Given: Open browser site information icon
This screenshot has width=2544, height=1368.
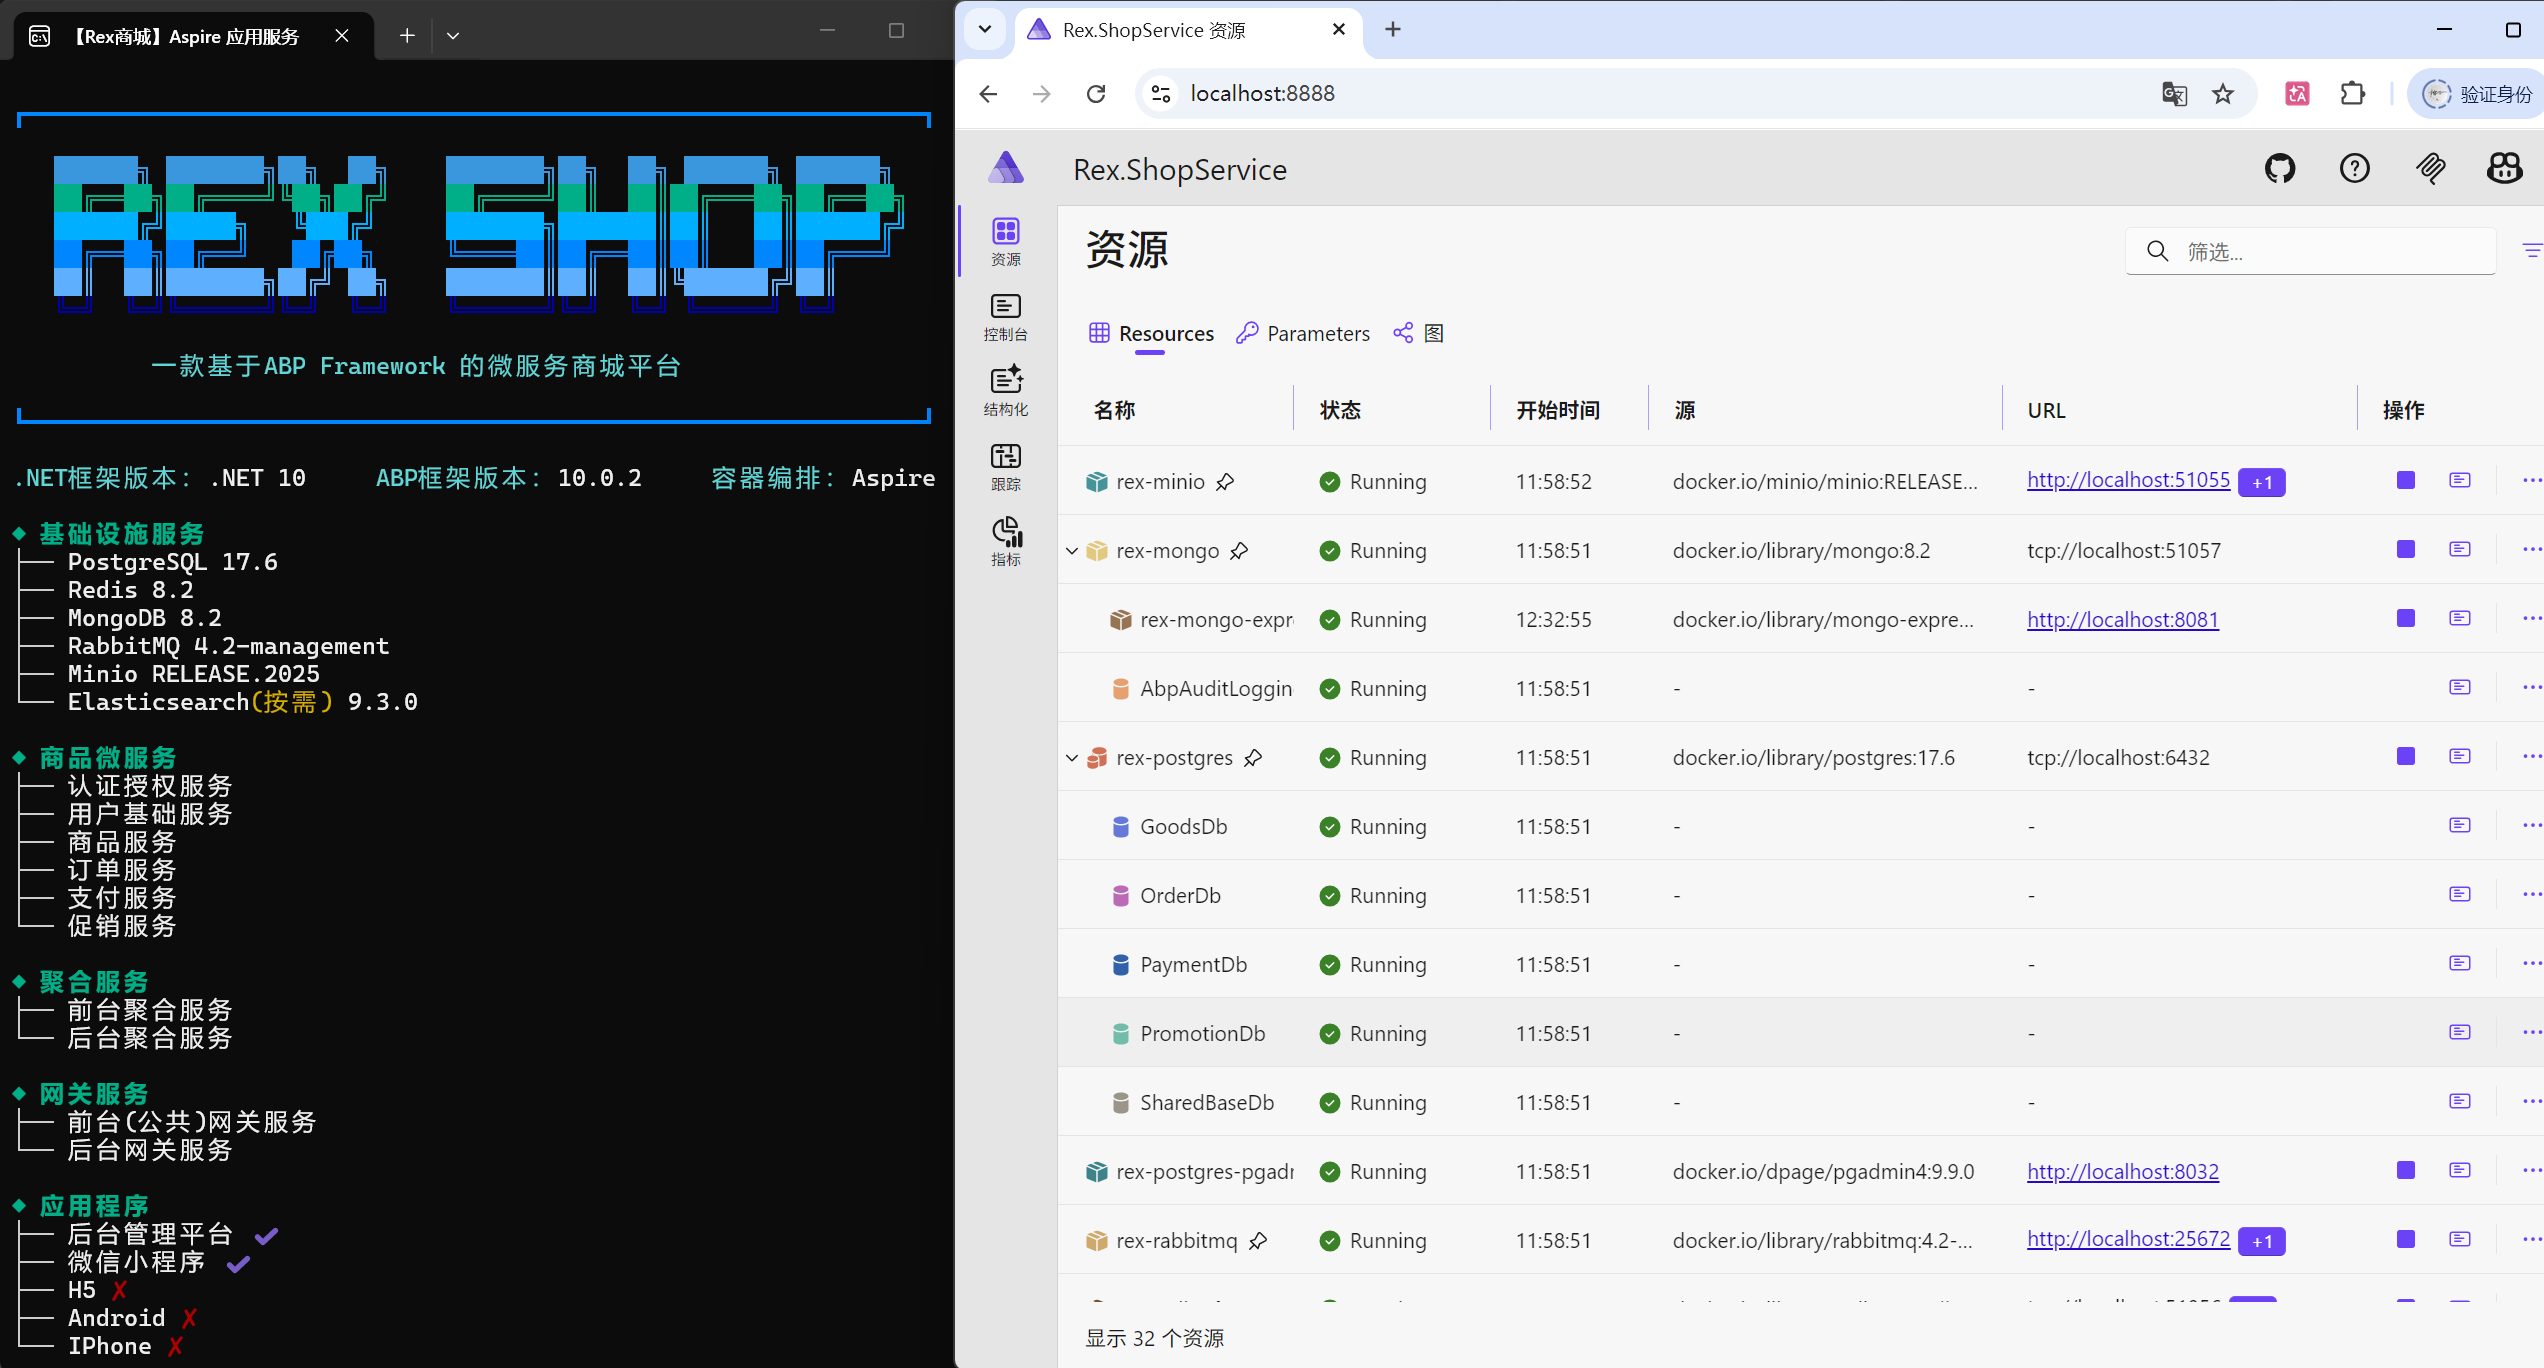Looking at the screenshot, I should 1161,93.
